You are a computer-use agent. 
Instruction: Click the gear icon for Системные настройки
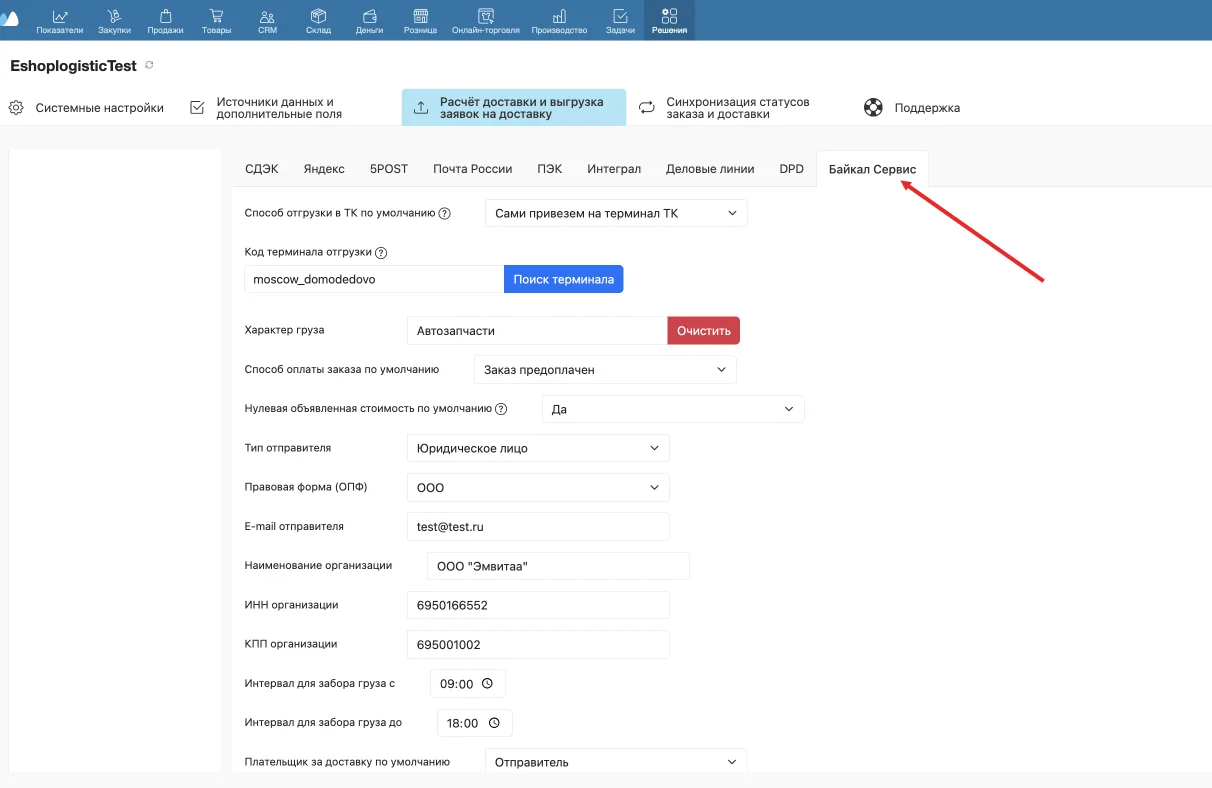pos(16,108)
